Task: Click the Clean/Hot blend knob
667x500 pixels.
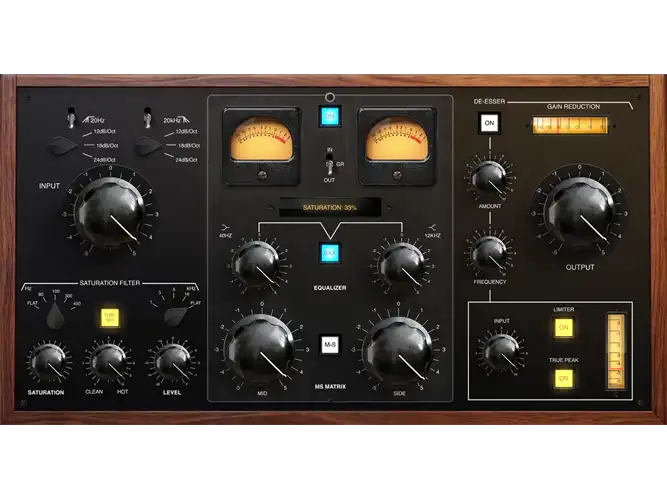Action: 108,362
